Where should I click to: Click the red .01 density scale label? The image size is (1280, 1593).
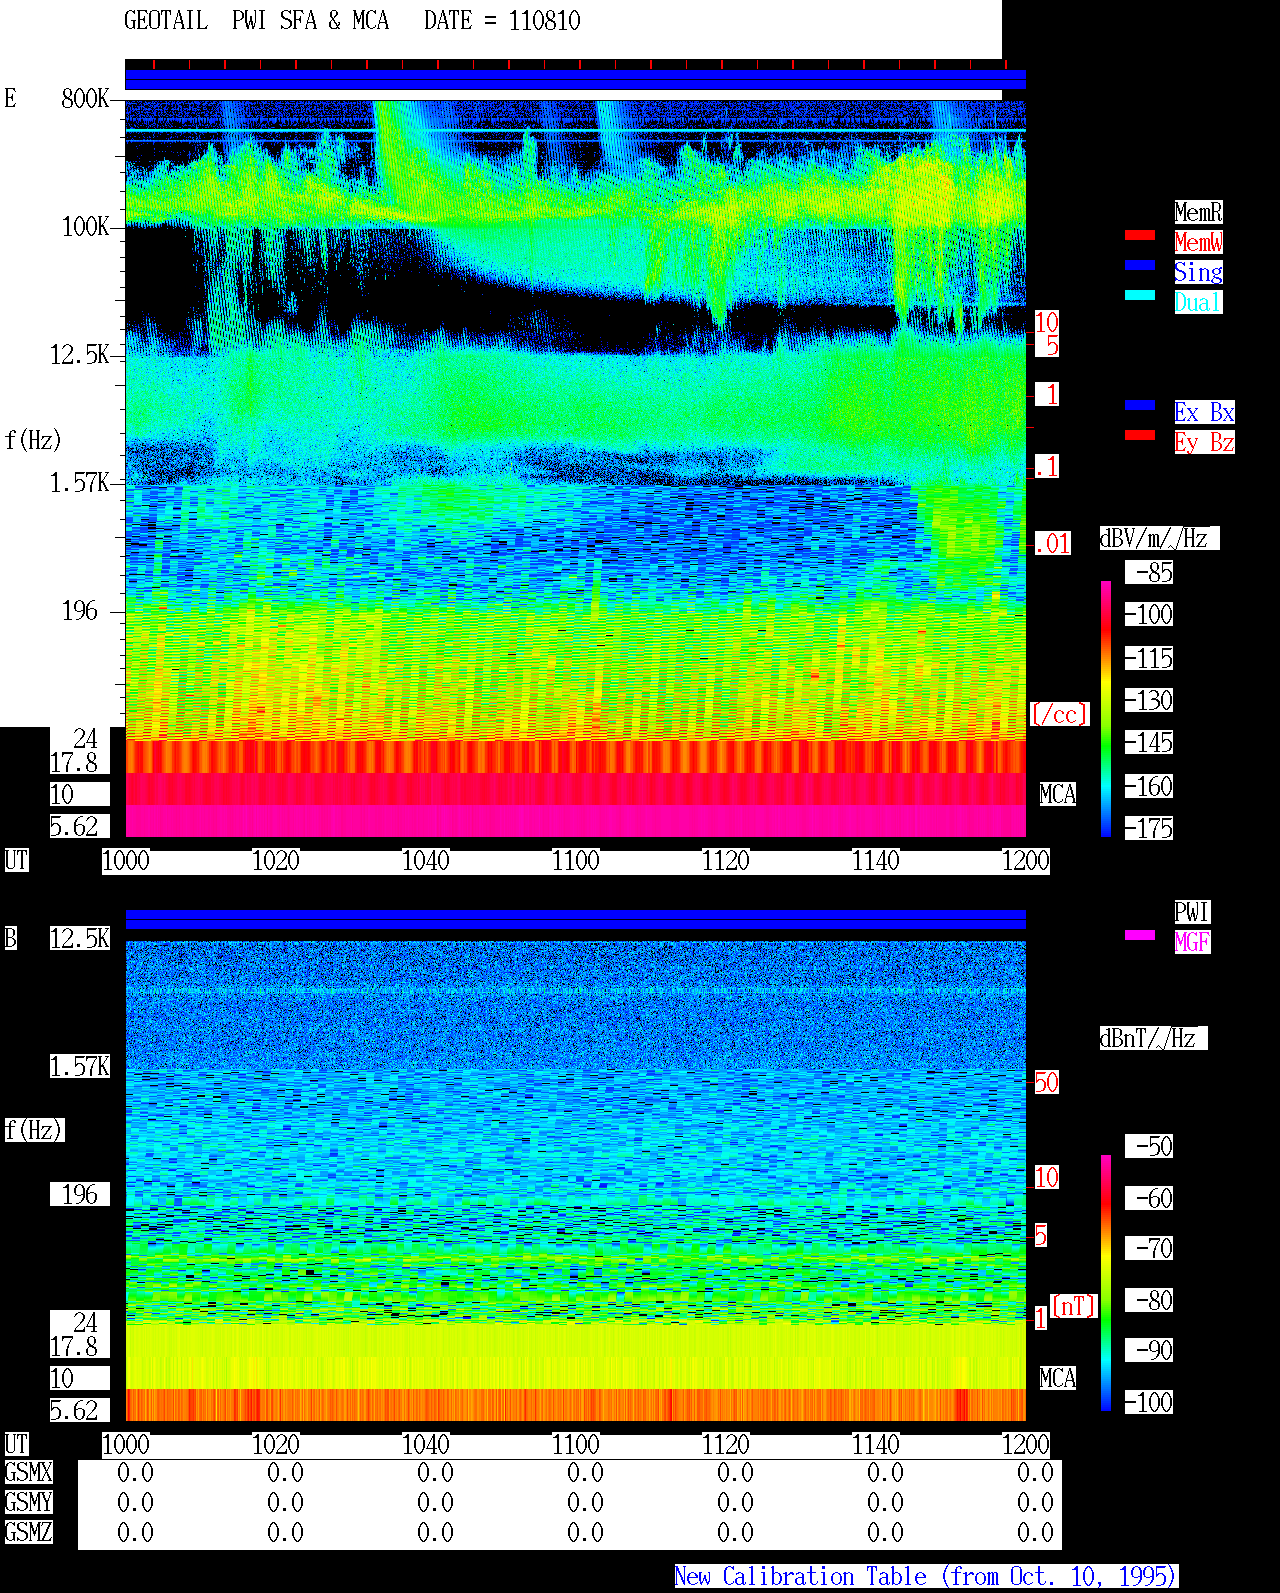click(1052, 544)
